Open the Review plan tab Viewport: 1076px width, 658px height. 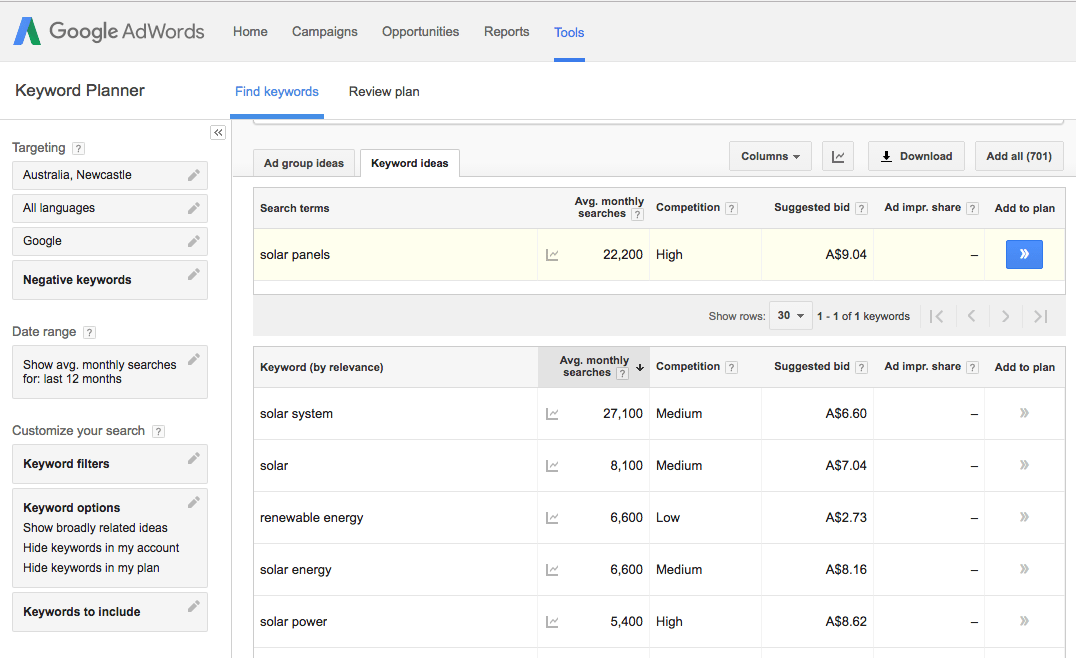(384, 92)
